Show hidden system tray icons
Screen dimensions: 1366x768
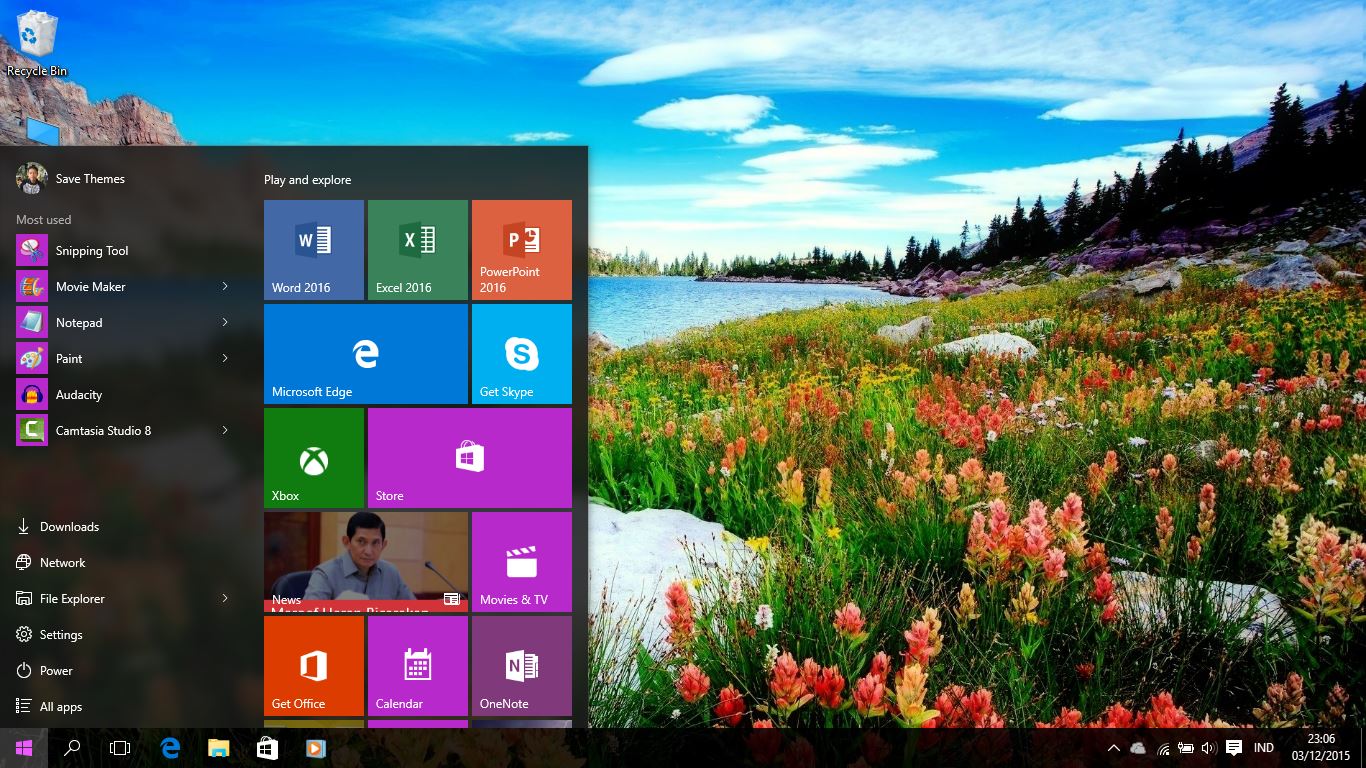coord(1113,748)
